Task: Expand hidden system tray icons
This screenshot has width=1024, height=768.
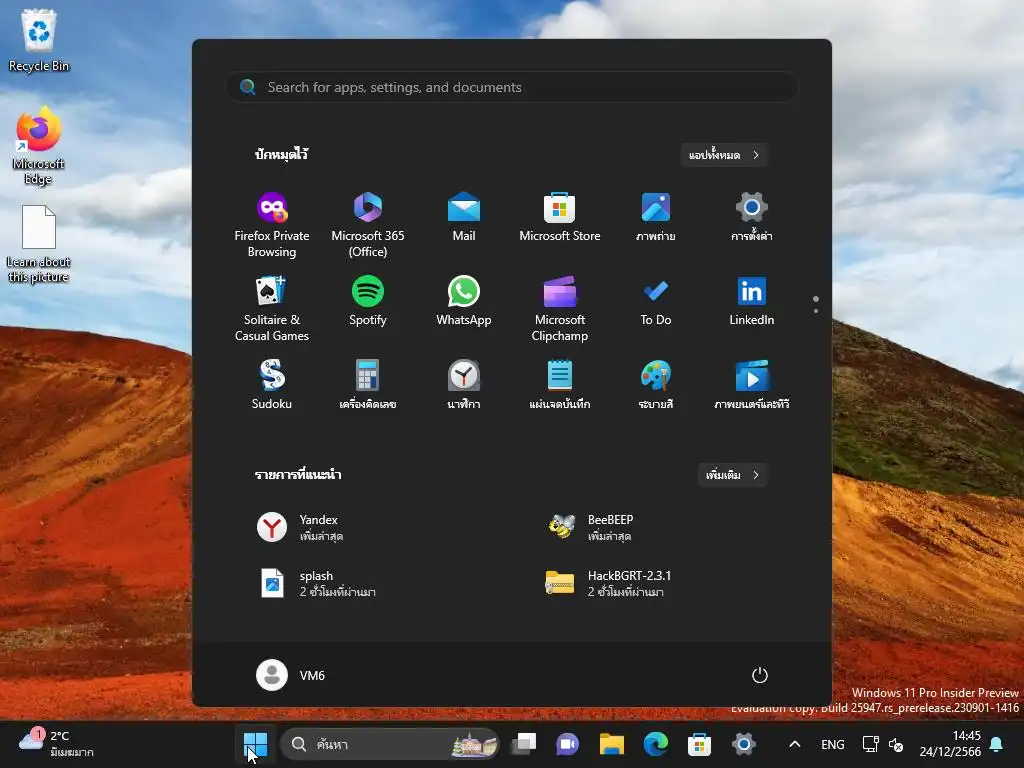Action: pyautogui.click(x=795, y=744)
